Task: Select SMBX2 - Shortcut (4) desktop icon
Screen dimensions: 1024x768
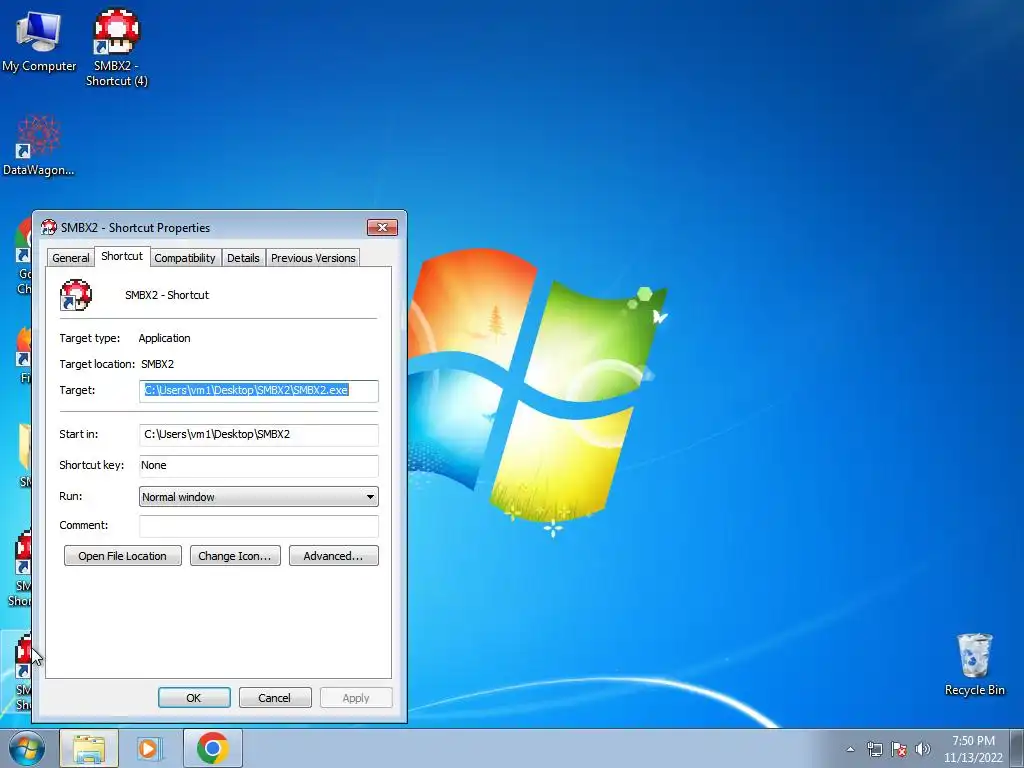Action: 117,47
